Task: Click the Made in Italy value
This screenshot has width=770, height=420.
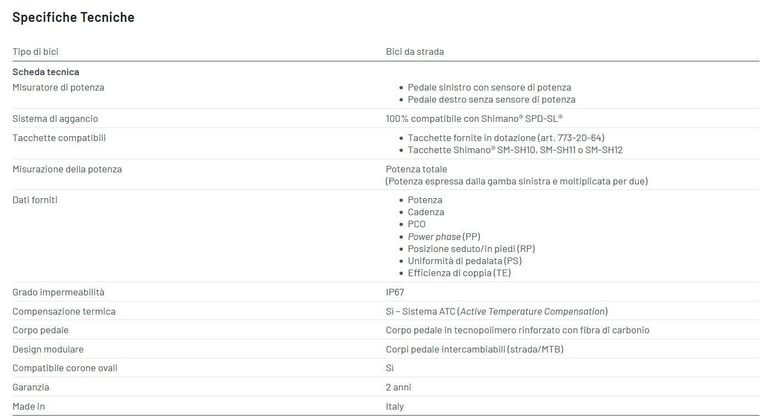Action: (x=394, y=407)
